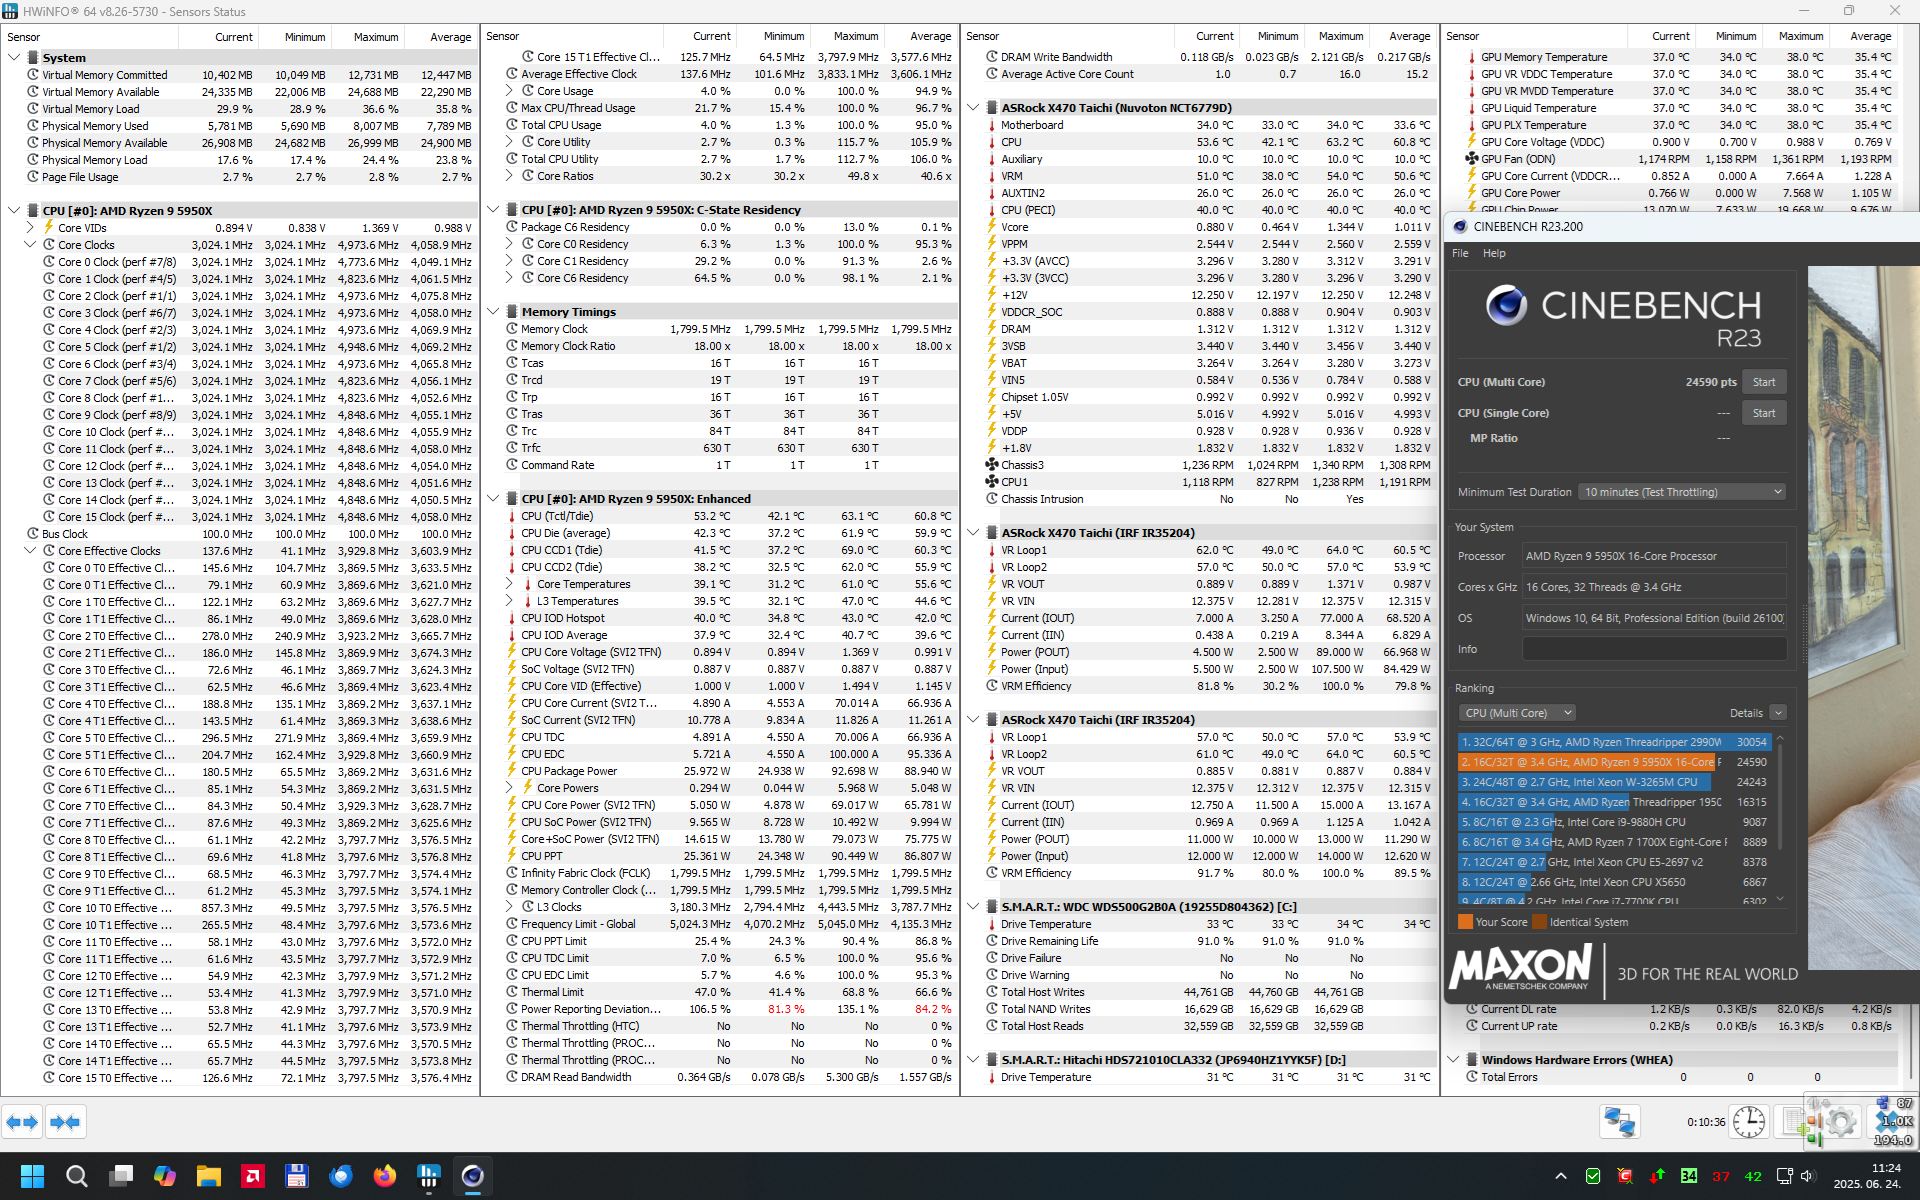Select the Intel Xeon W-3265M ranking entry
This screenshot has width=1920, height=1200.
pos(1615,782)
